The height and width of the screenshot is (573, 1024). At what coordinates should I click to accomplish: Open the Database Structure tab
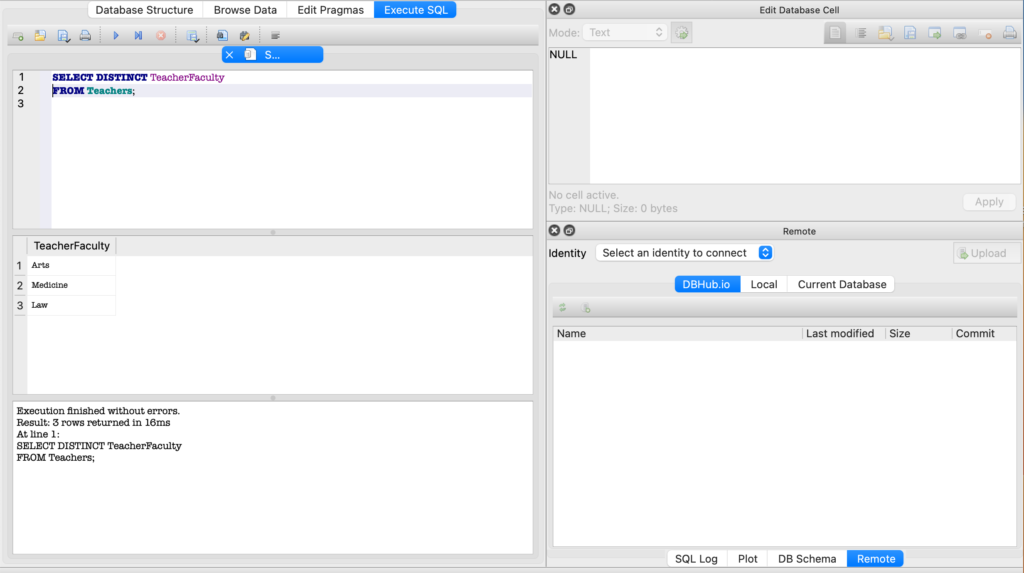[144, 10]
